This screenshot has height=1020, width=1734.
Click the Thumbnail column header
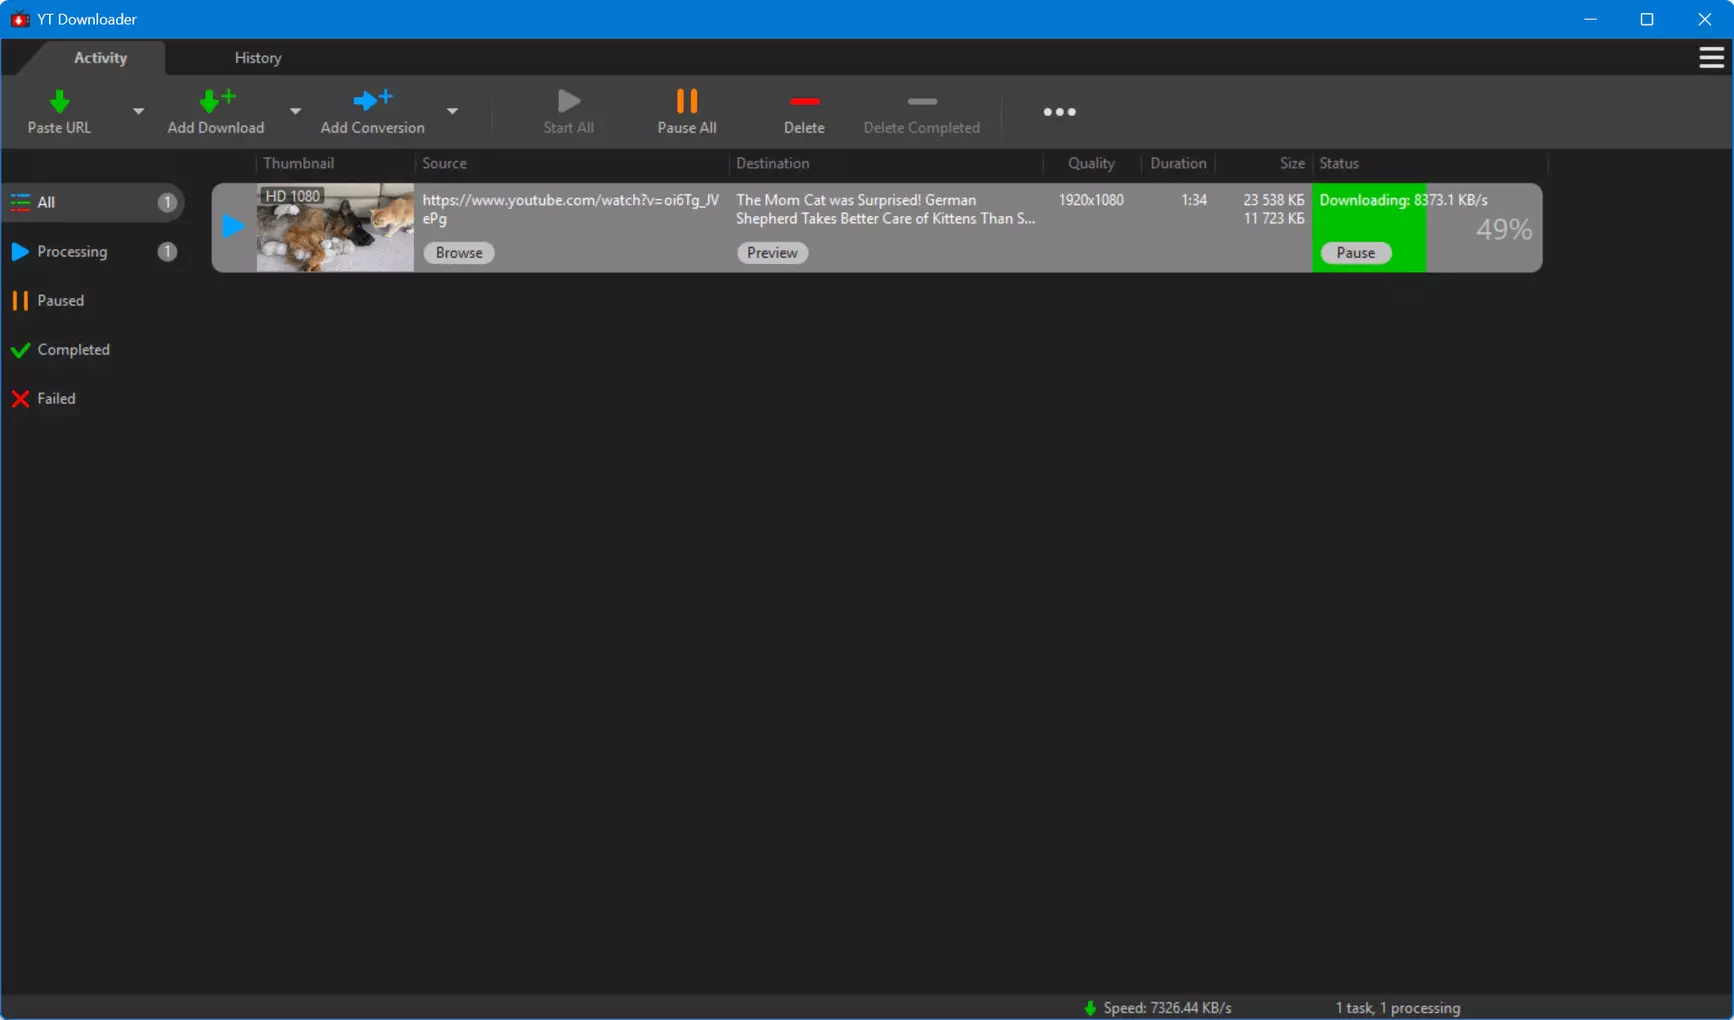pyautogui.click(x=298, y=163)
